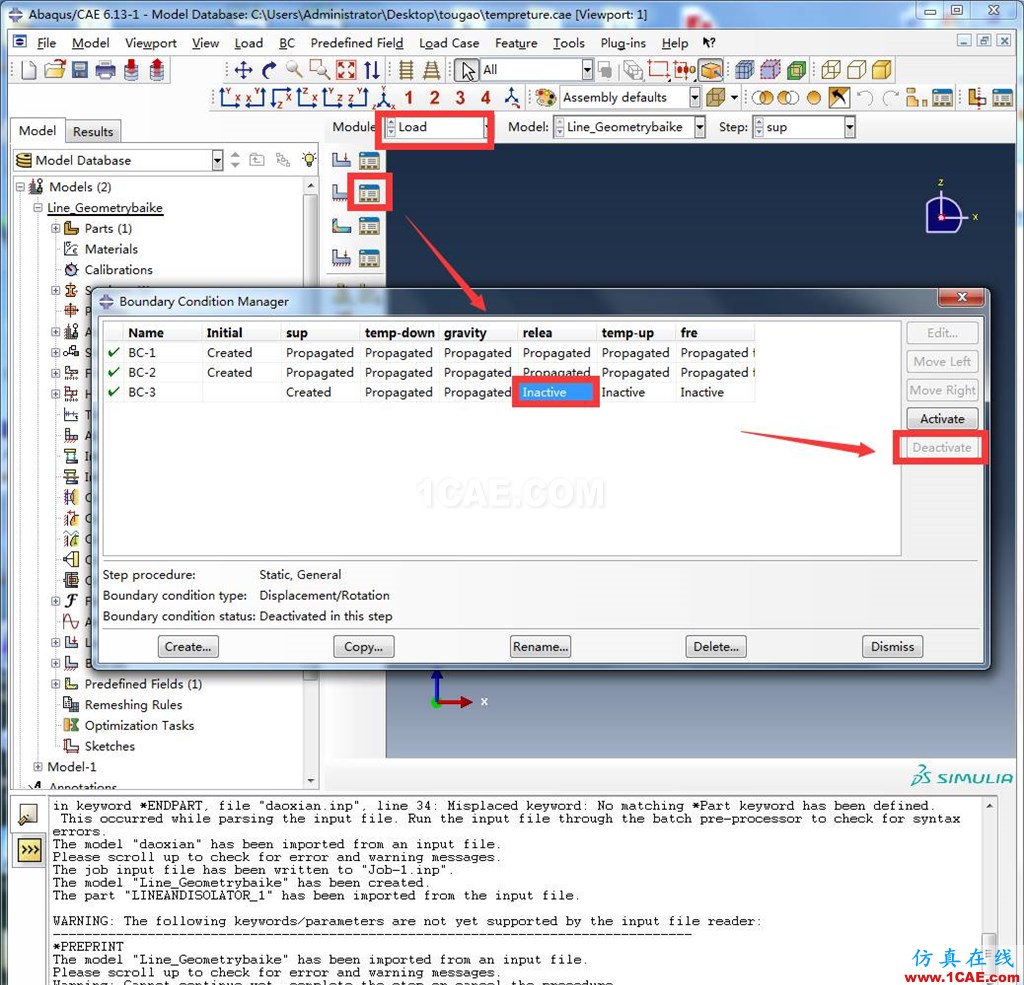Click the Auto-Fit View icon

coord(346,70)
